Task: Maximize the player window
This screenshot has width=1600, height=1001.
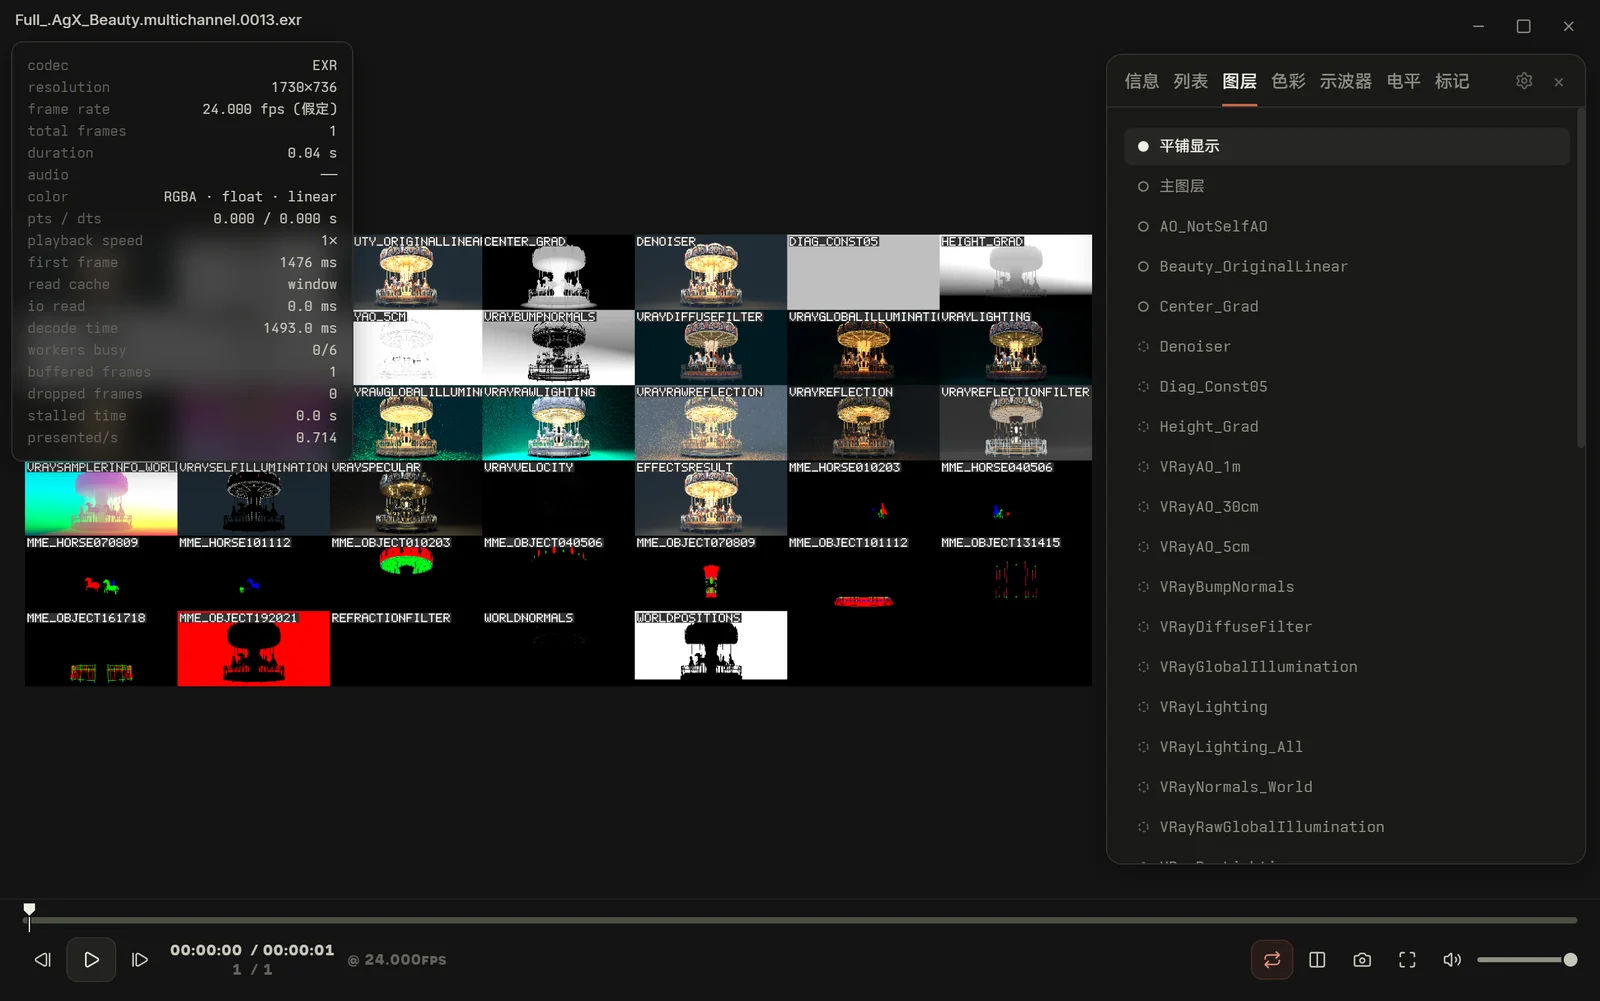Action: point(1523,26)
